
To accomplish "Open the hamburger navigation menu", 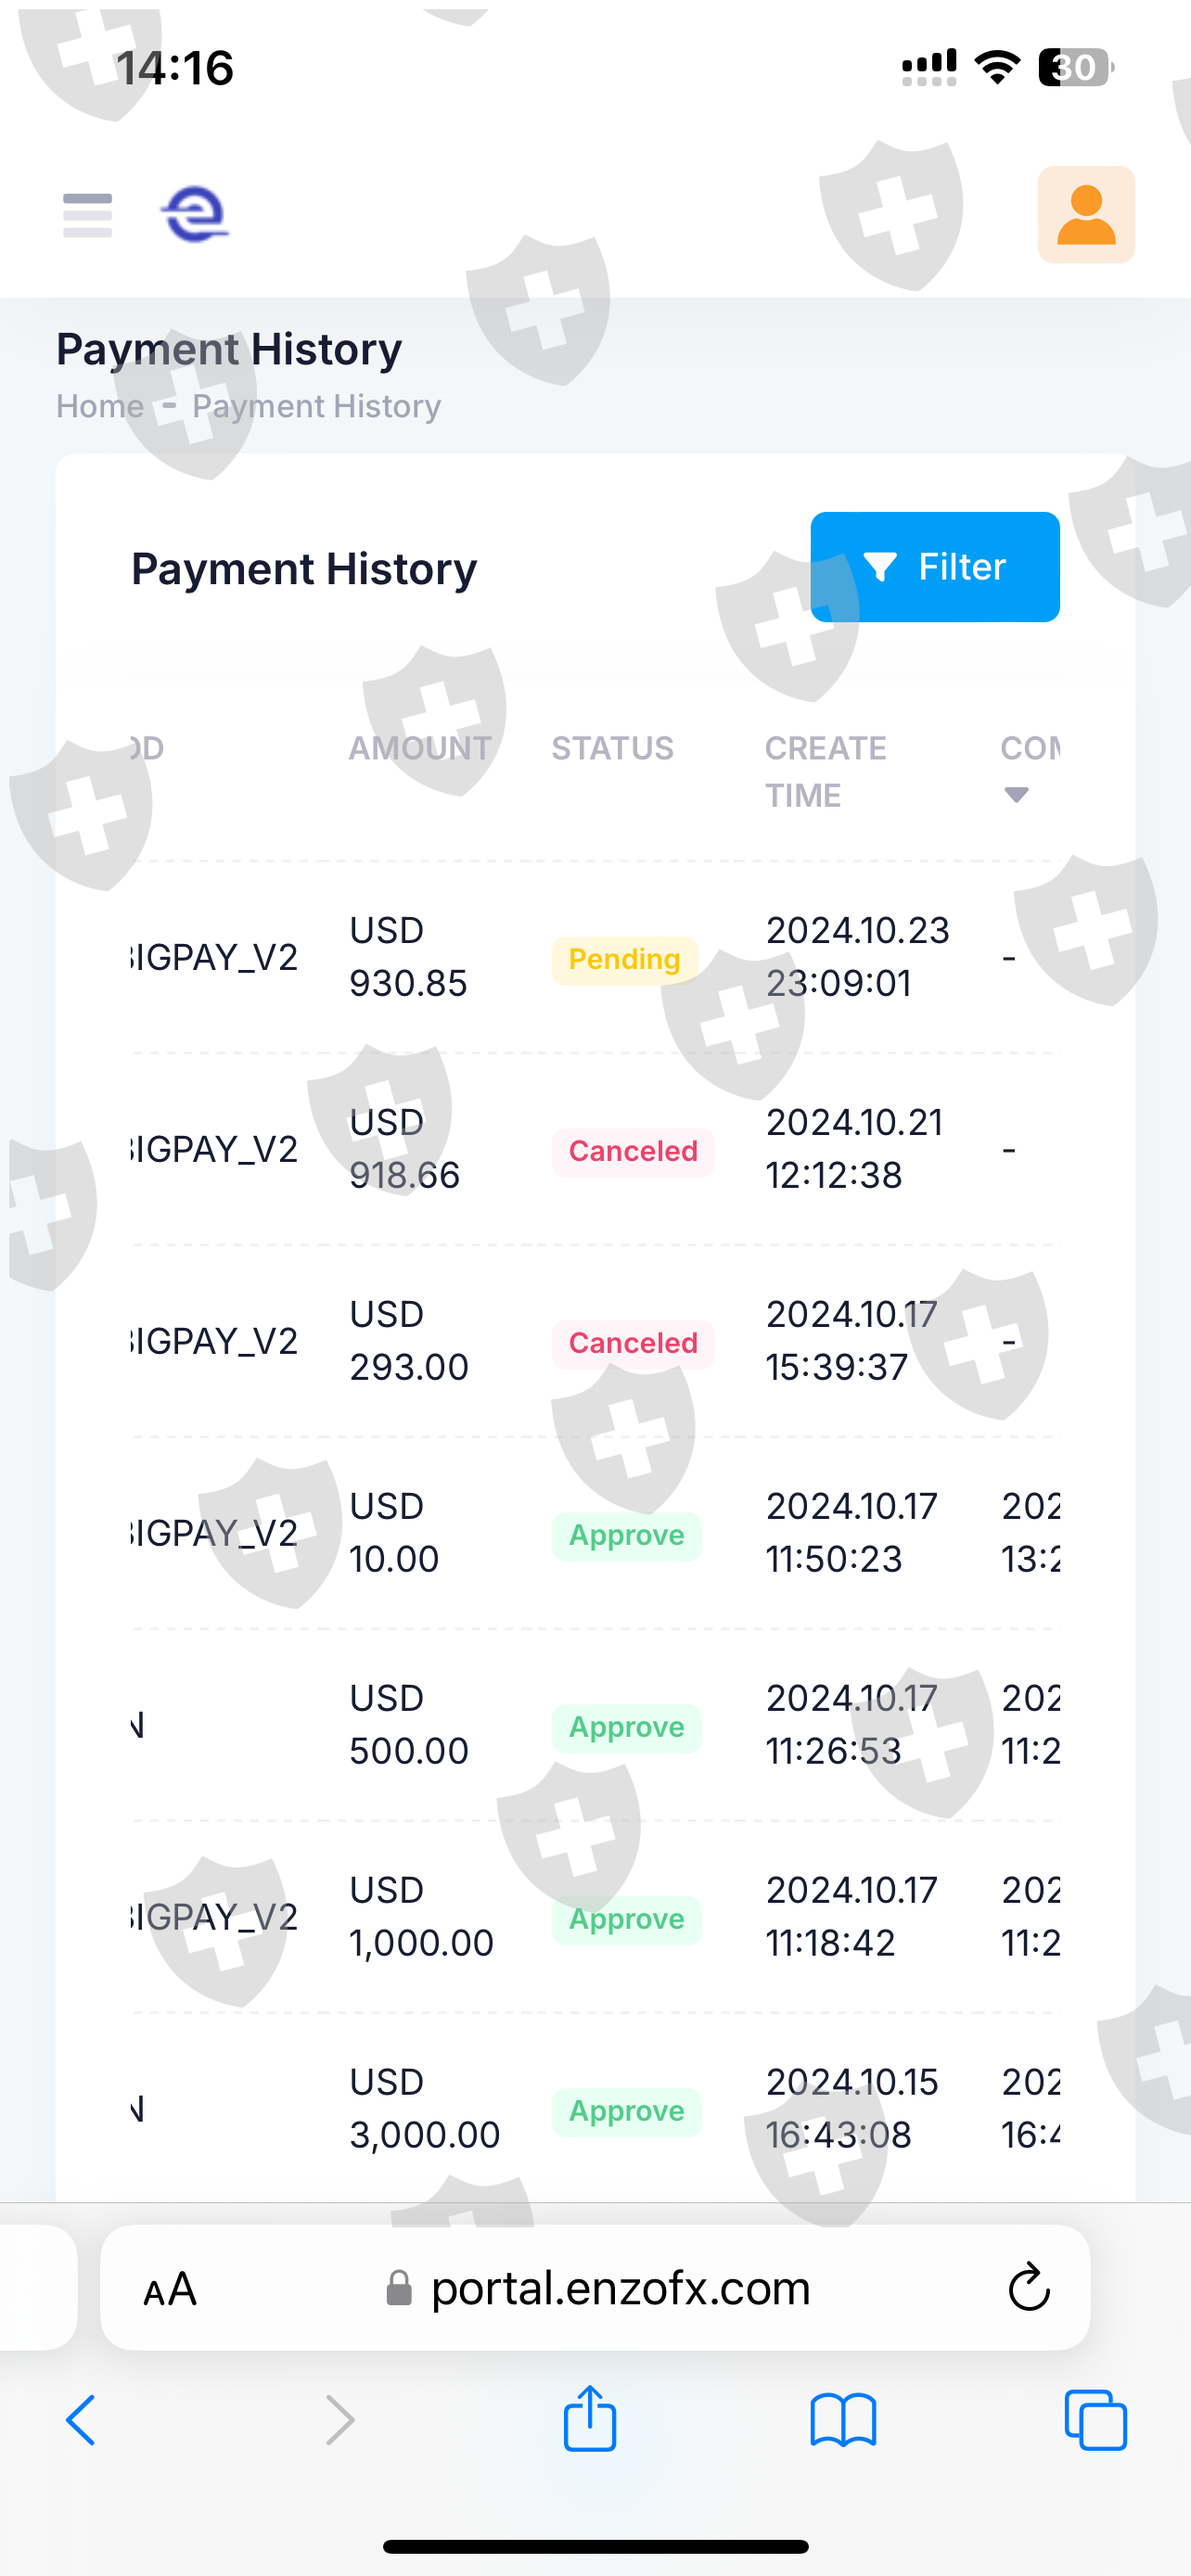I will click(87, 215).
